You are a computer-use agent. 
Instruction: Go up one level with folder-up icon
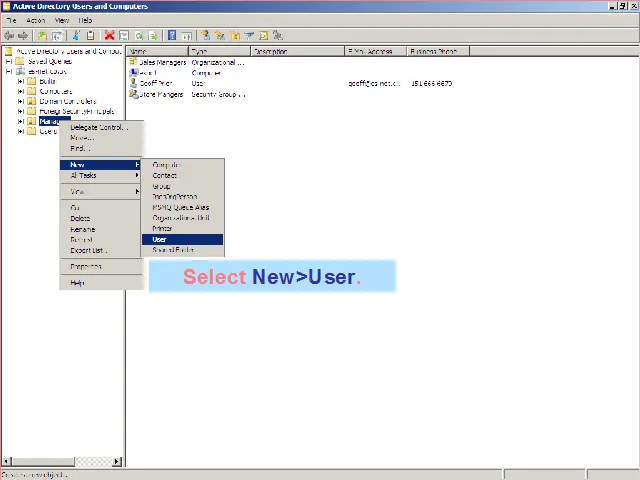pos(42,36)
